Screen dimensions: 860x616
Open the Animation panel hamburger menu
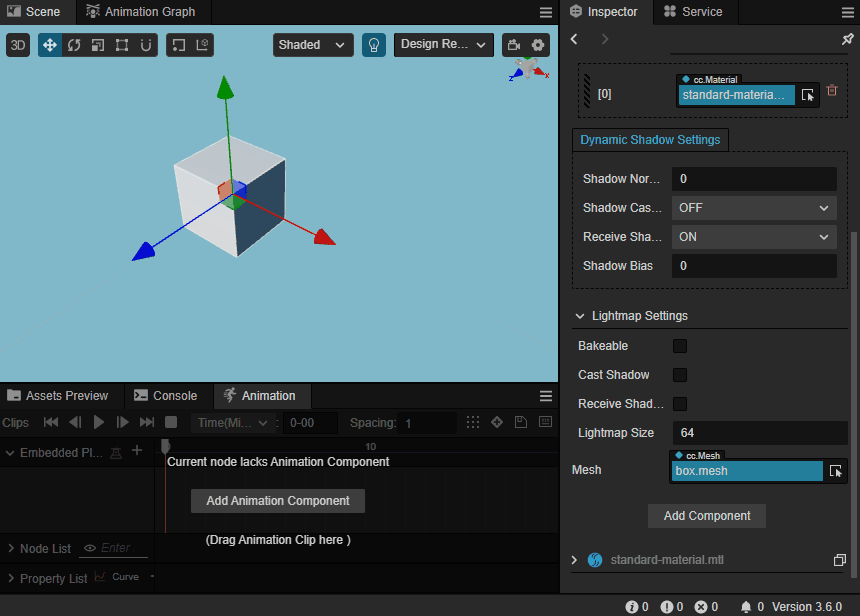[x=546, y=396]
